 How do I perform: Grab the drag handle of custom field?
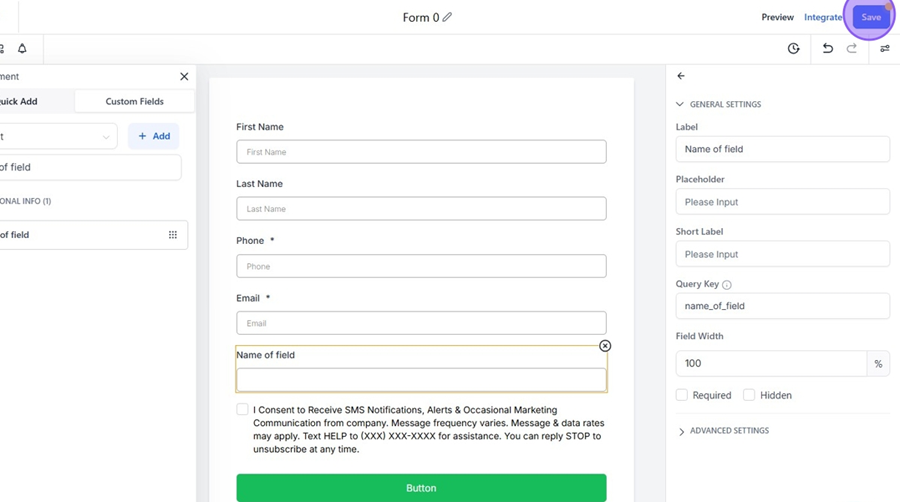(x=173, y=235)
